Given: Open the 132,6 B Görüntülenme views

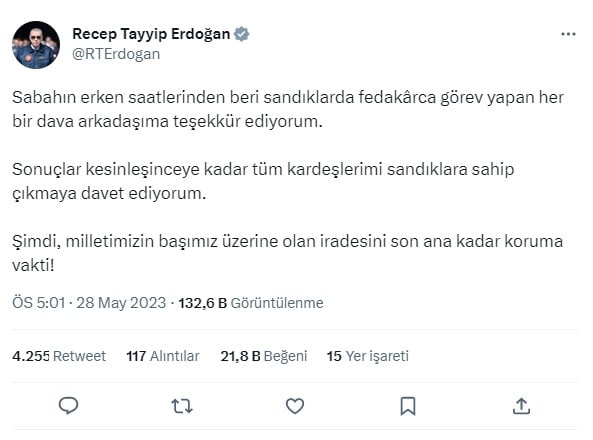Looking at the screenshot, I should 251,303.
